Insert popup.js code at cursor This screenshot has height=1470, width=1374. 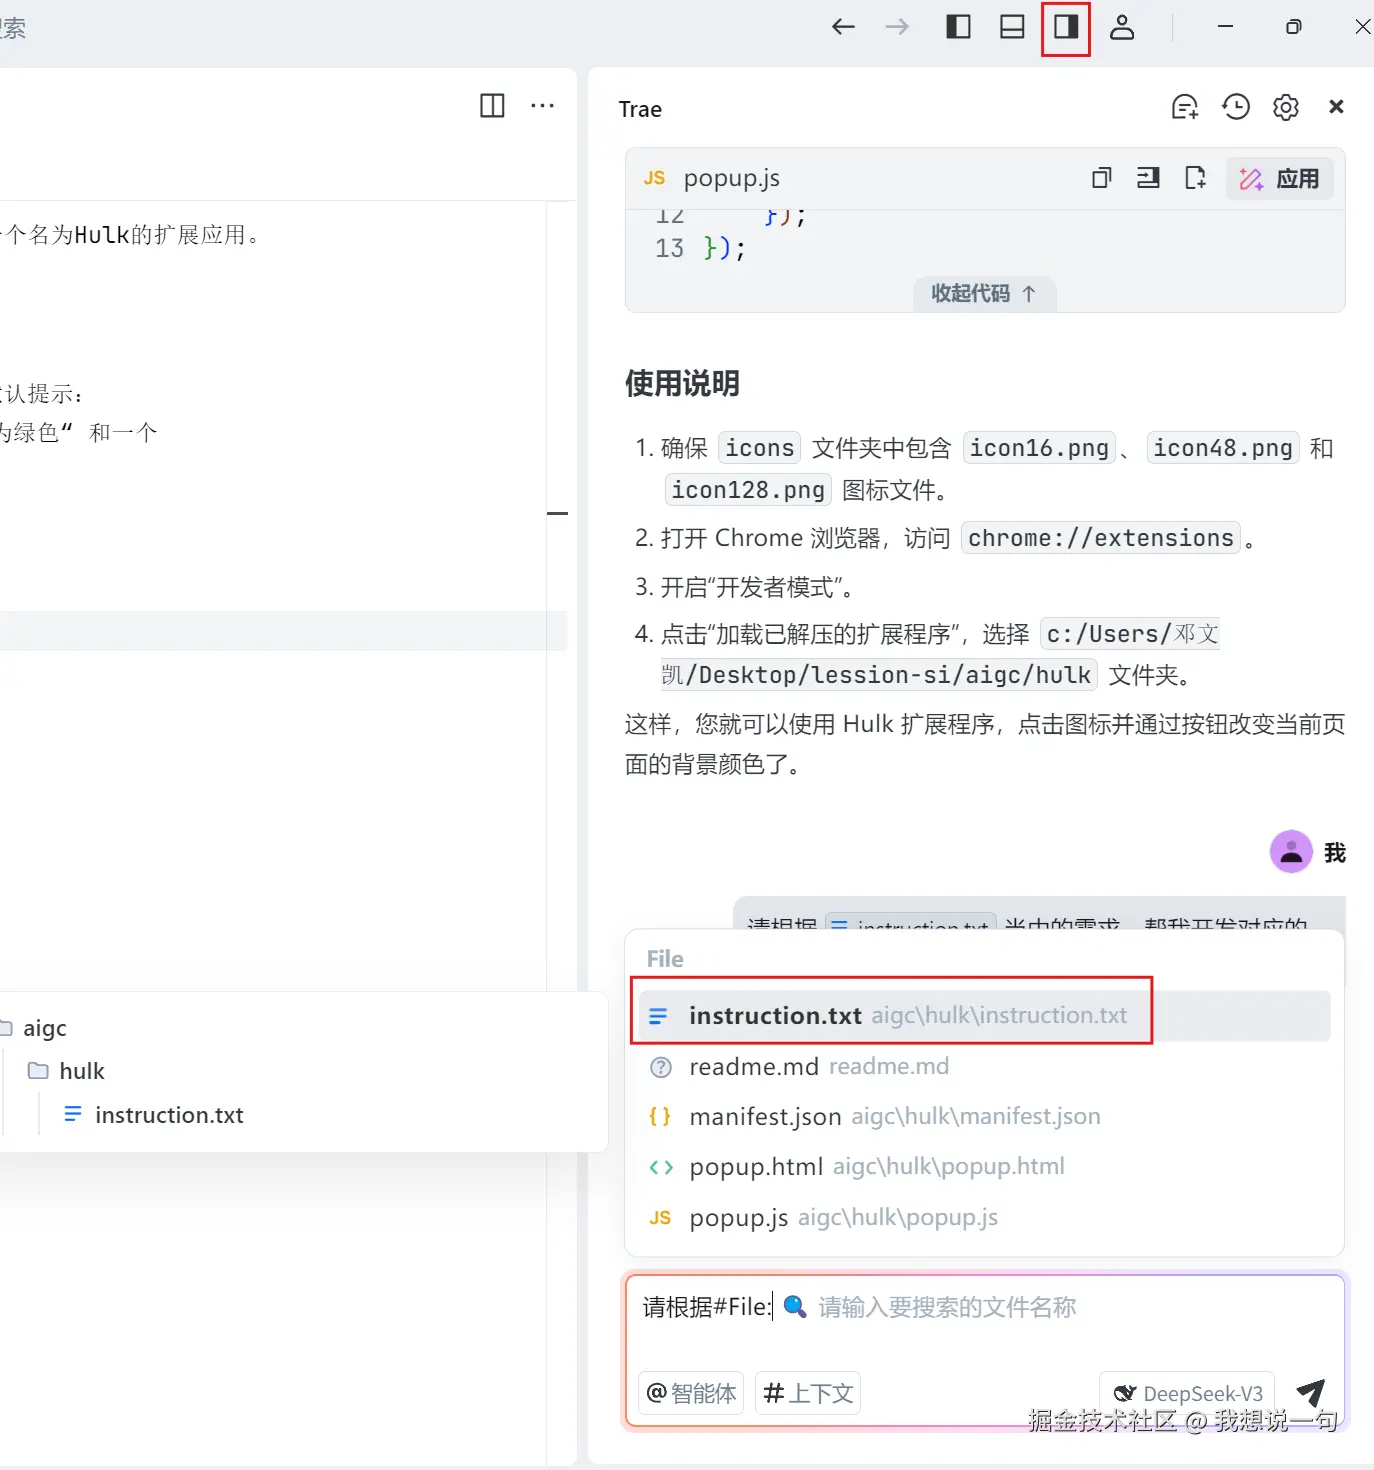[1148, 178]
